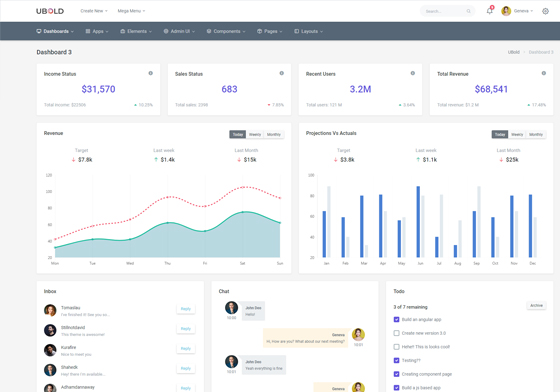Click the search magnifier icon
The height and width of the screenshot is (392, 560).
click(468, 11)
